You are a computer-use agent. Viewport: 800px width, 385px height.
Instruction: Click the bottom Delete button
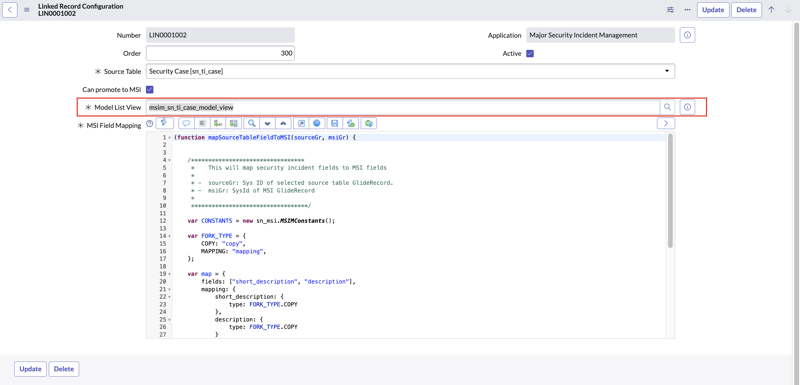click(64, 369)
